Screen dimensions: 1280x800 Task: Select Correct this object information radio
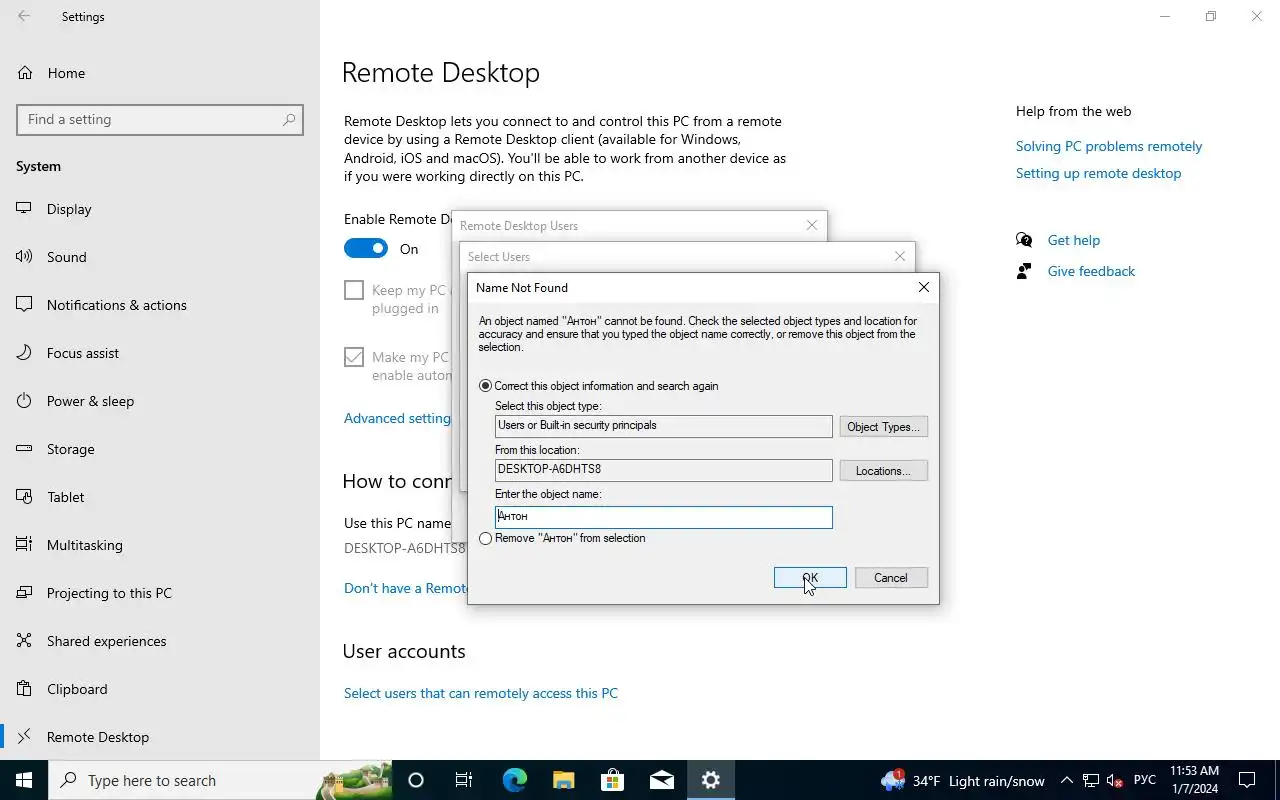486,386
